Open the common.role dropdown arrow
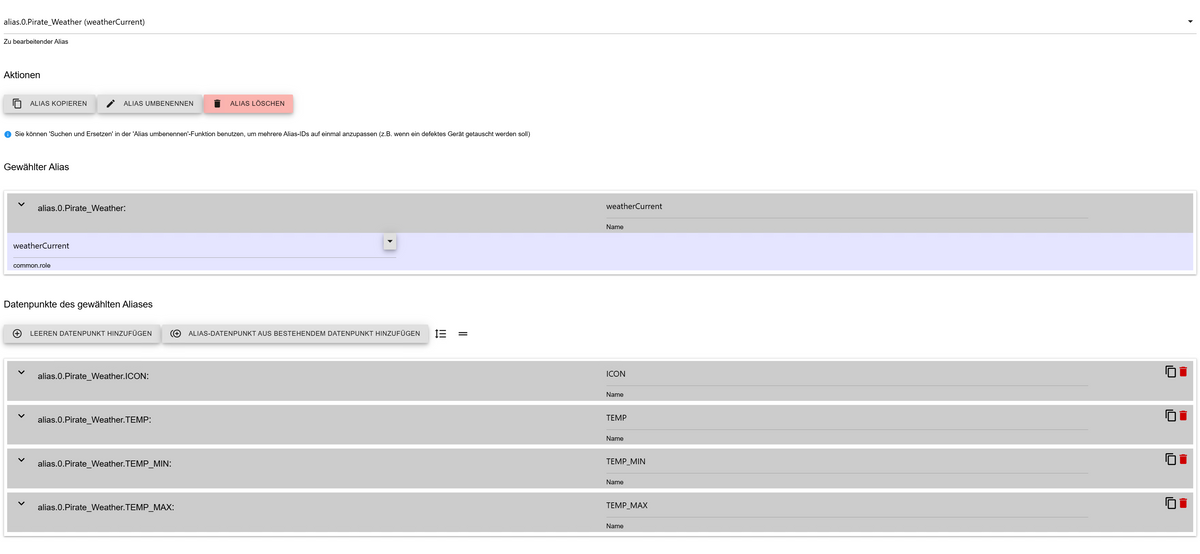The width and height of the screenshot is (1200, 554). pos(390,242)
